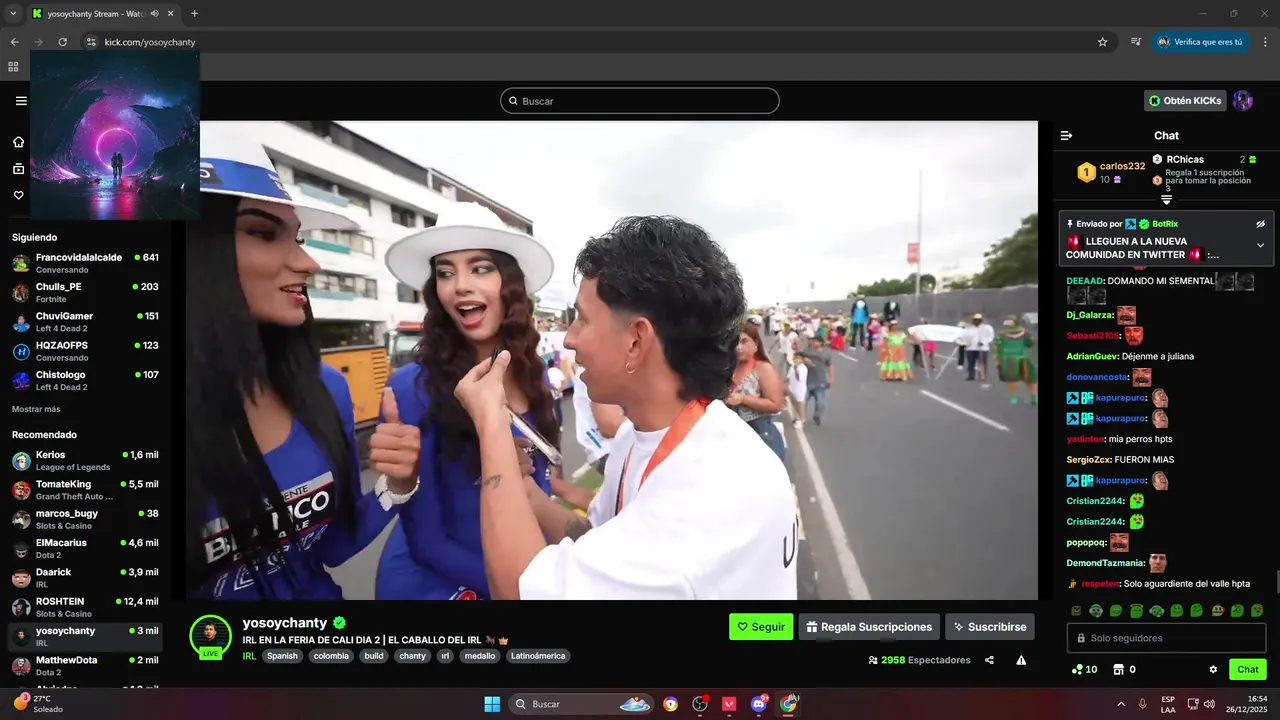Expand the pinned BotRix message chevron
The image size is (1280, 720).
tap(1260, 245)
